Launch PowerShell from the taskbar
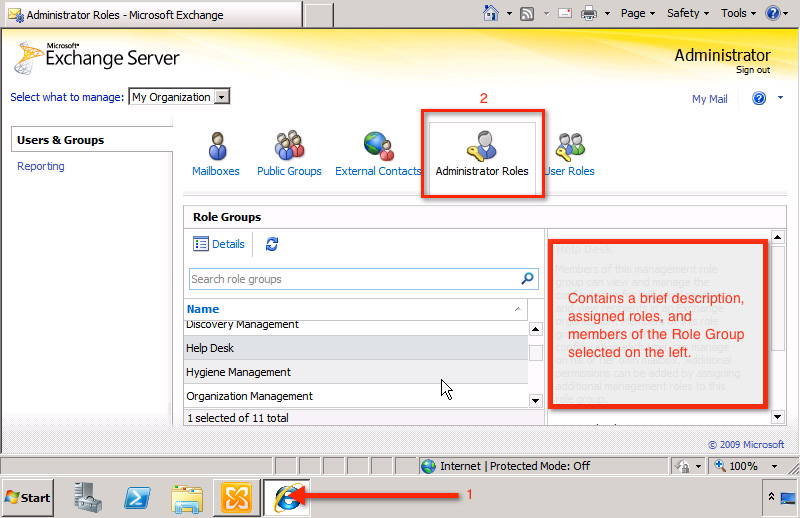 click(137, 498)
